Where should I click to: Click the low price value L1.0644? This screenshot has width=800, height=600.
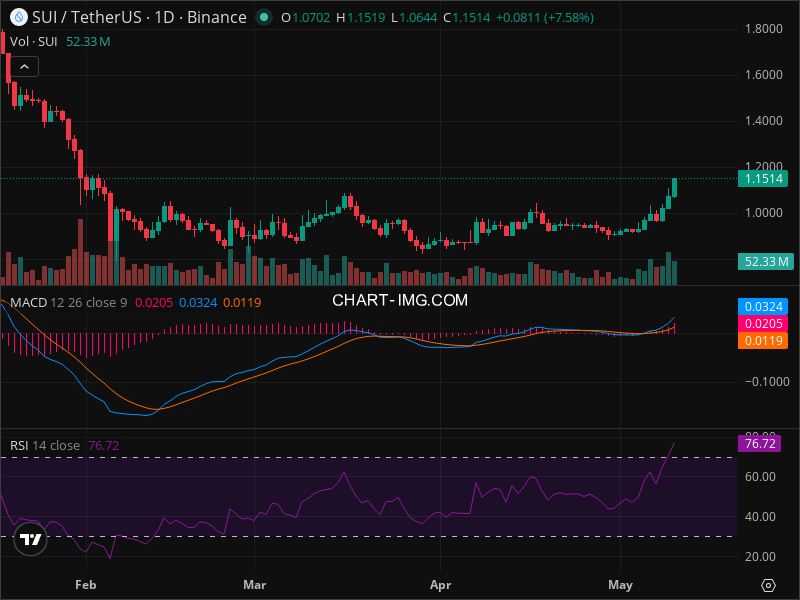[414, 18]
